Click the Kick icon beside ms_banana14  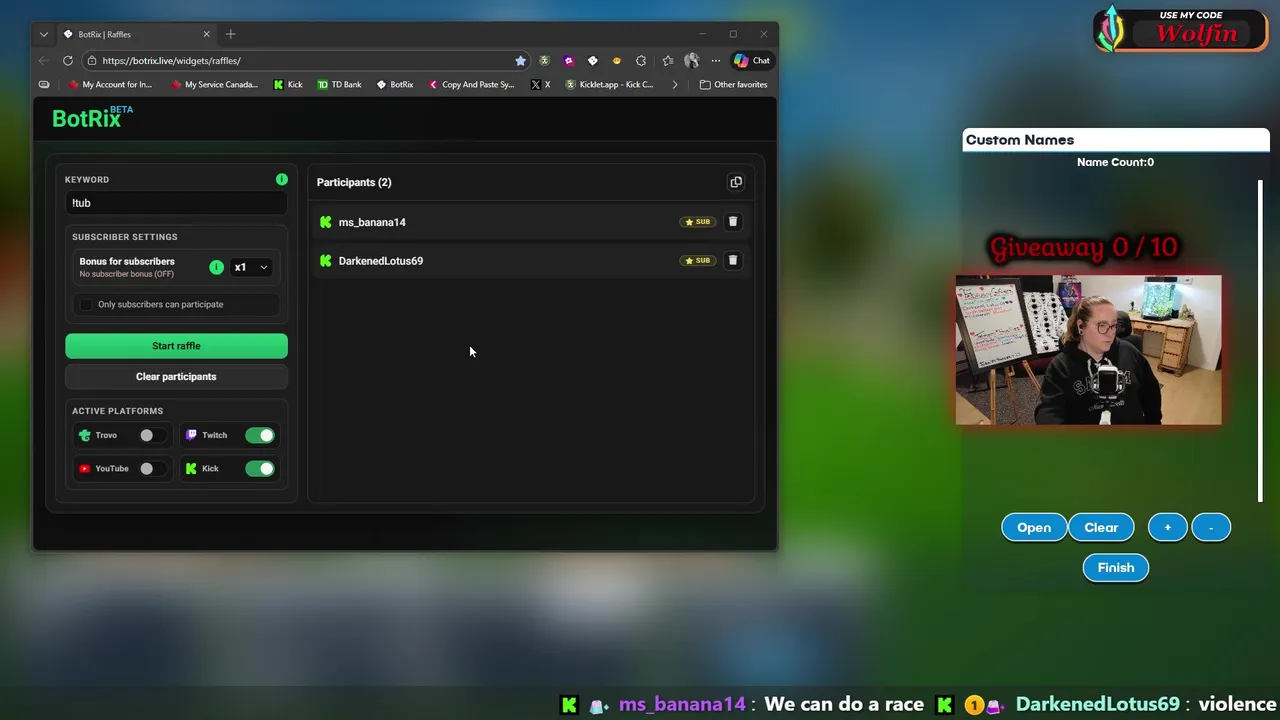325,222
